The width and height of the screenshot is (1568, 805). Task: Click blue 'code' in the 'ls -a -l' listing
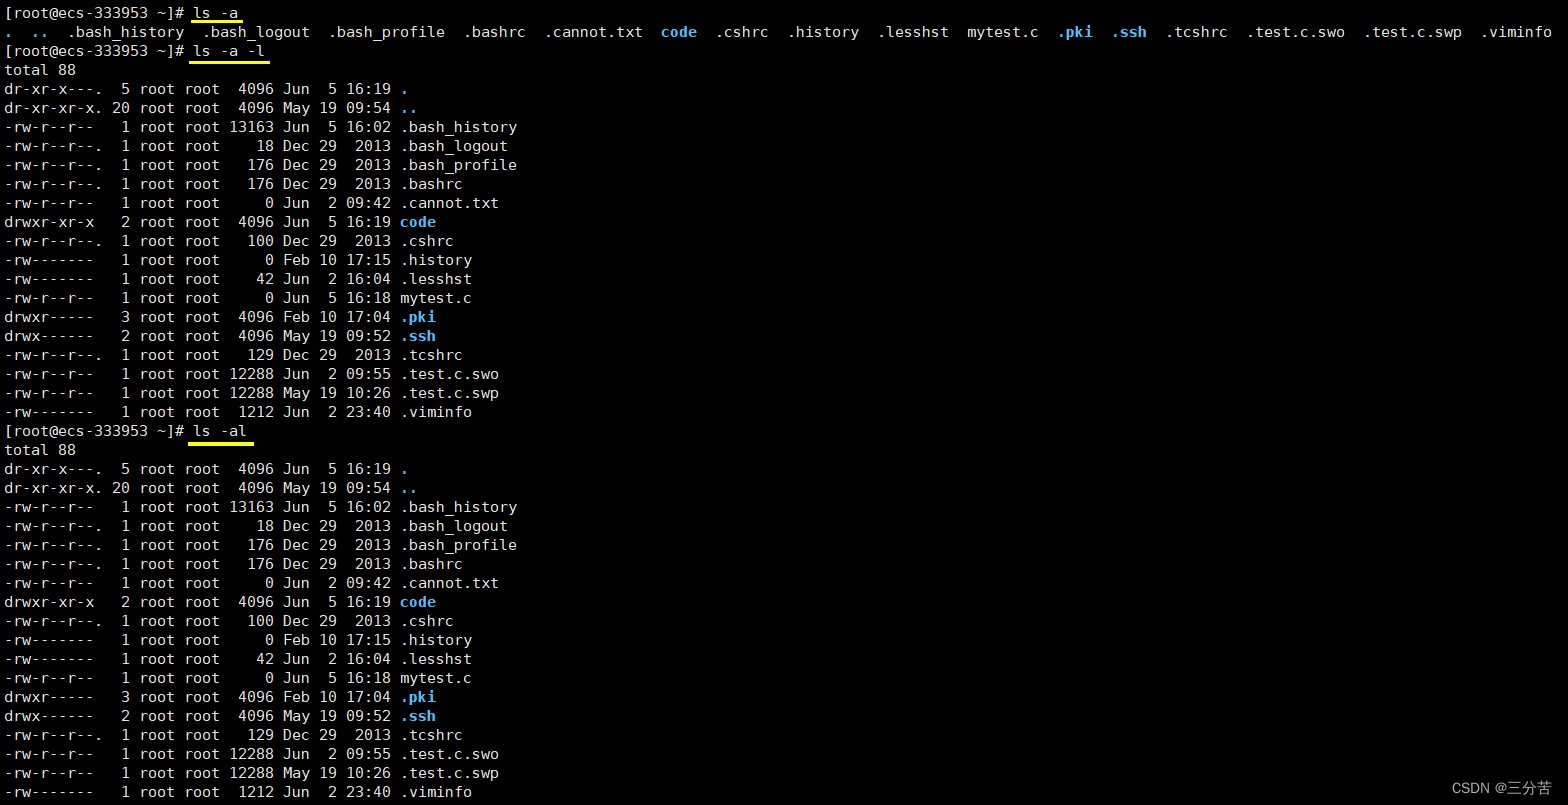[418, 222]
